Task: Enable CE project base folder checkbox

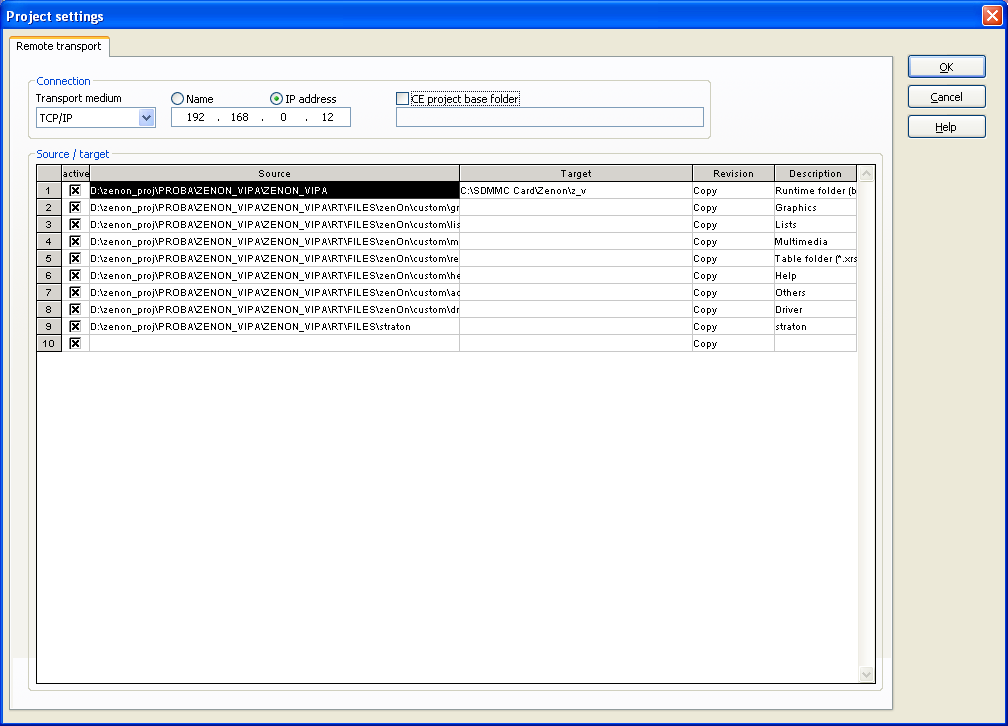Action: 403,99
